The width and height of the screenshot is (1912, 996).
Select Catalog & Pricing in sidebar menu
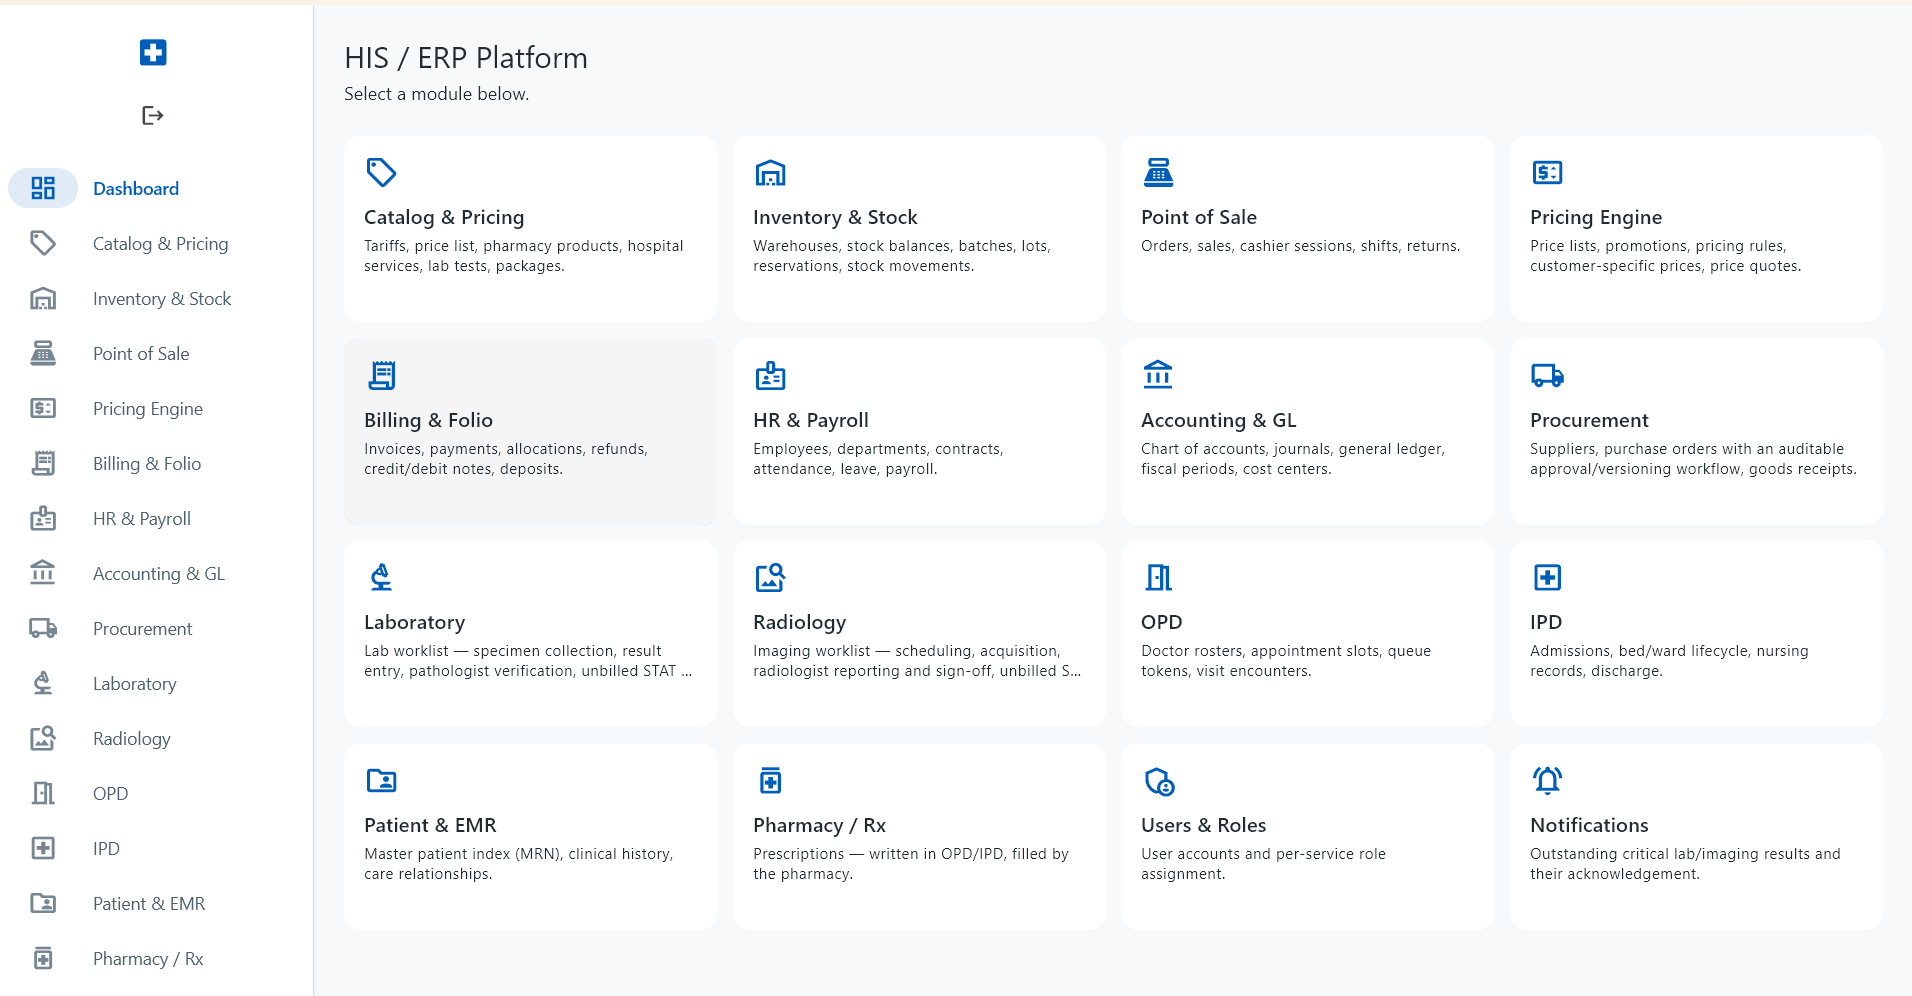pos(160,243)
